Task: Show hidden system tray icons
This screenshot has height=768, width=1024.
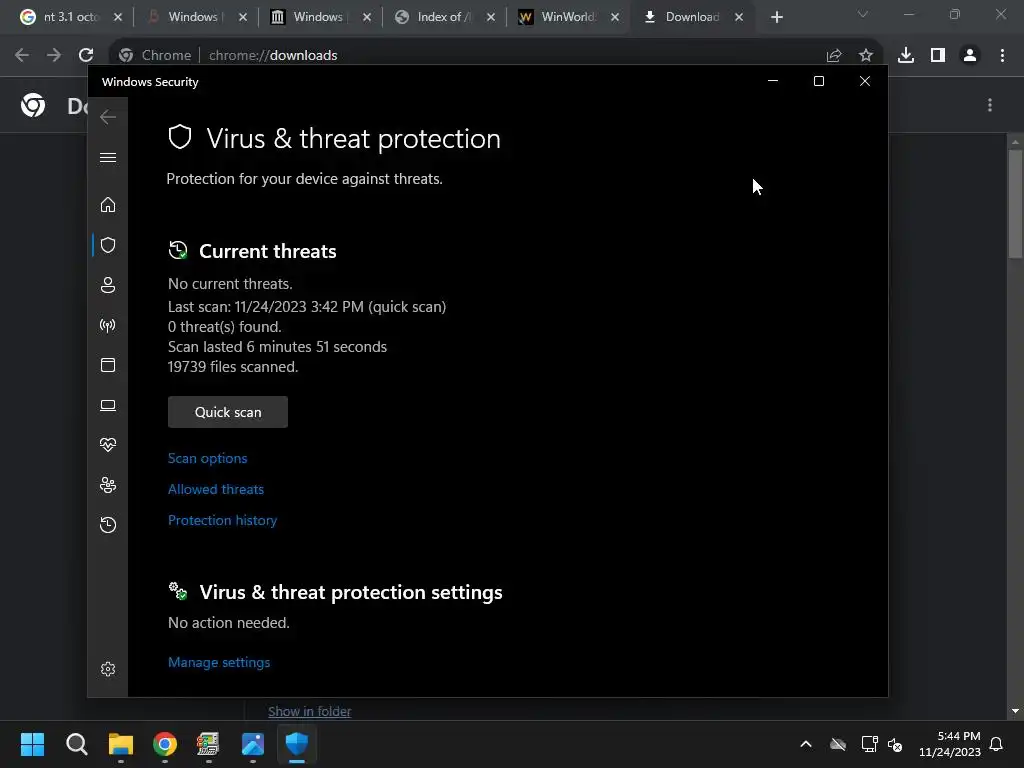Action: [806, 744]
